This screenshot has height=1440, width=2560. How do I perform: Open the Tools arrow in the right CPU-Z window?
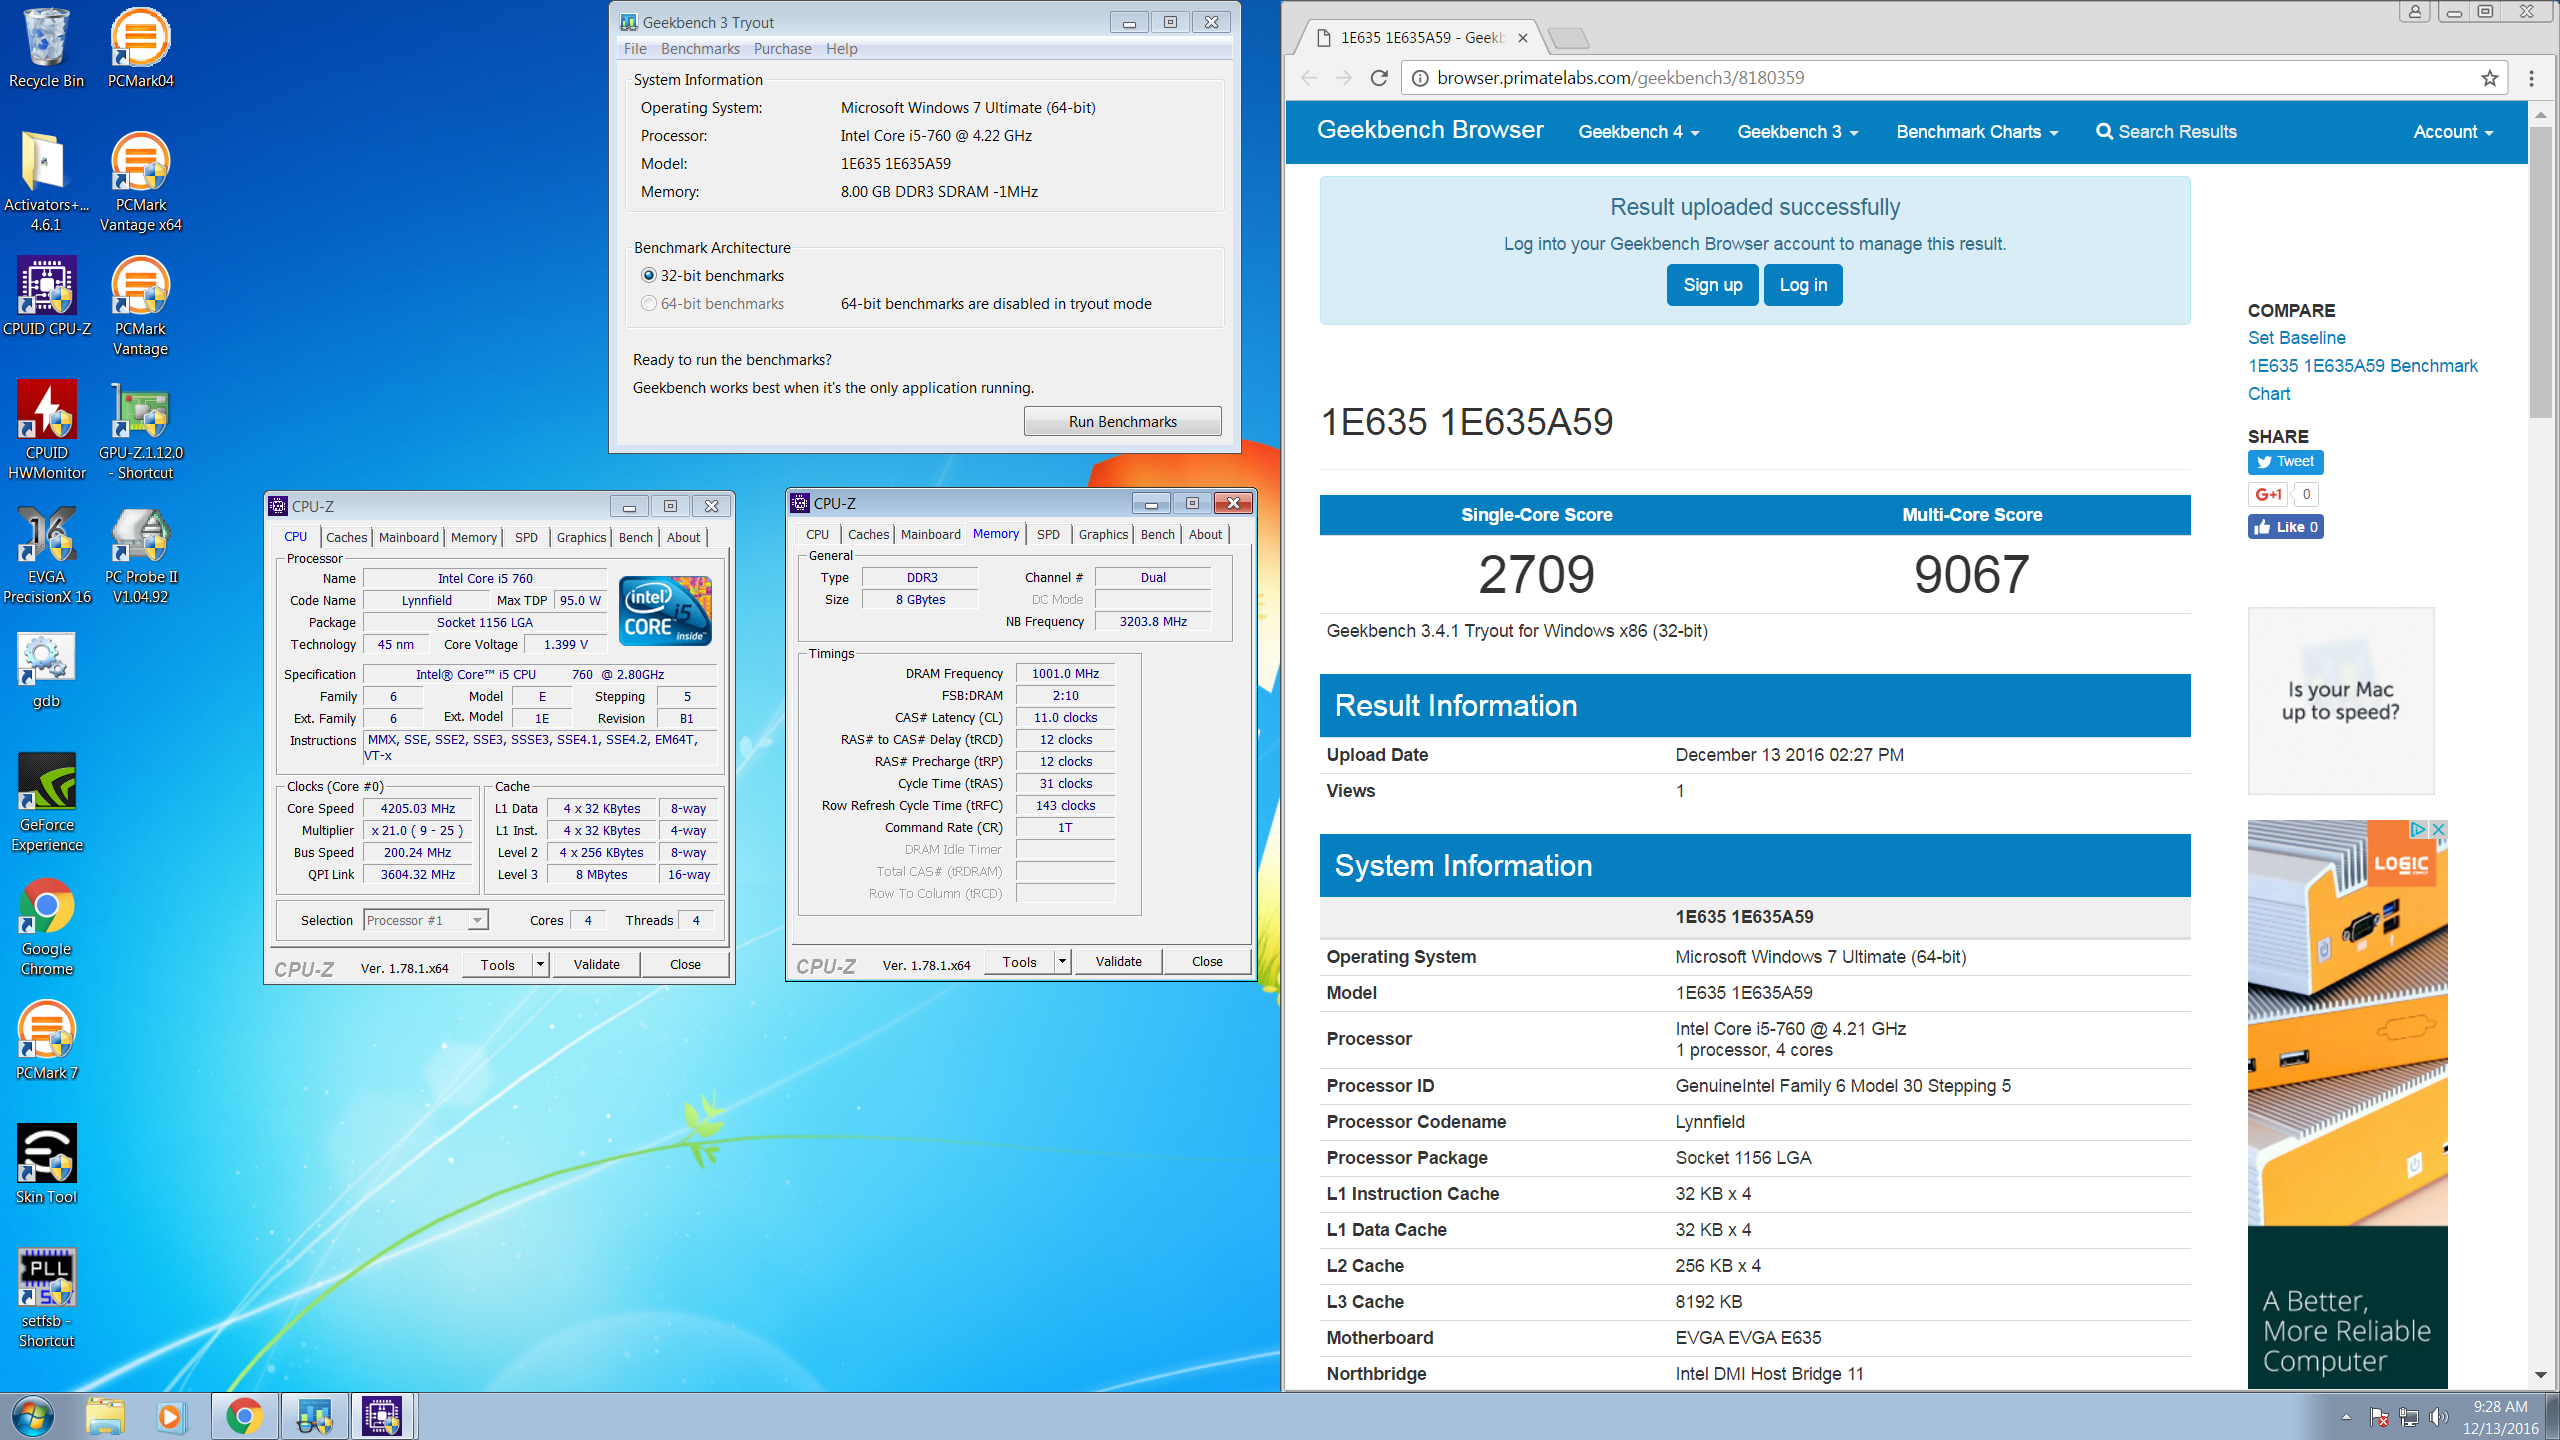[1062, 962]
